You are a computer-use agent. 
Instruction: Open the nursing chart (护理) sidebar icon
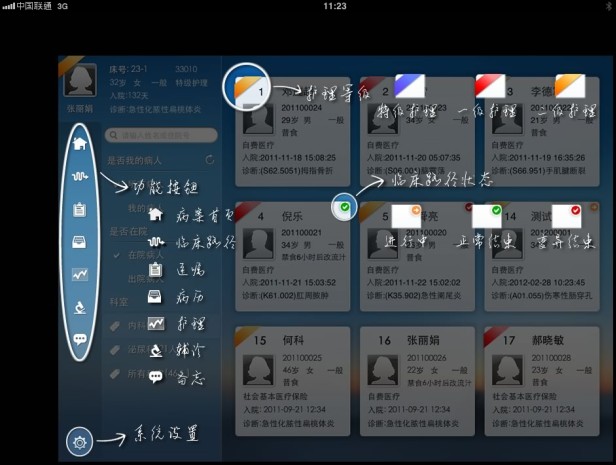tap(80, 274)
